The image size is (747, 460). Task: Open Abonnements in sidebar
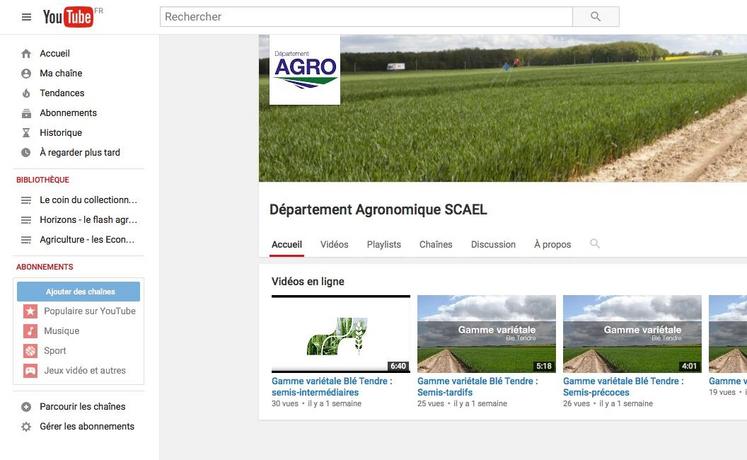(68, 113)
